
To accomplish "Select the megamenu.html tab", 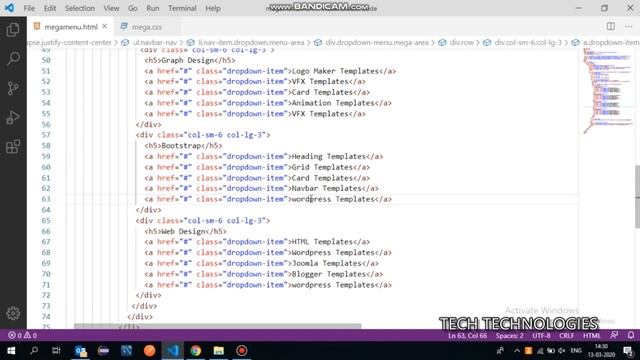I will click(71, 27).
